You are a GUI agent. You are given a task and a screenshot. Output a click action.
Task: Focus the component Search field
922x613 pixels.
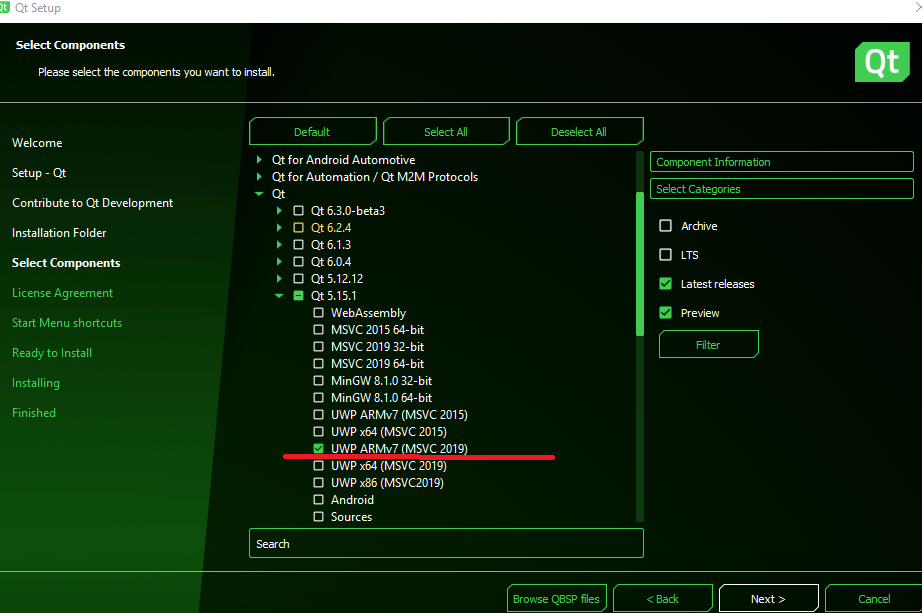tap(446, 543)
